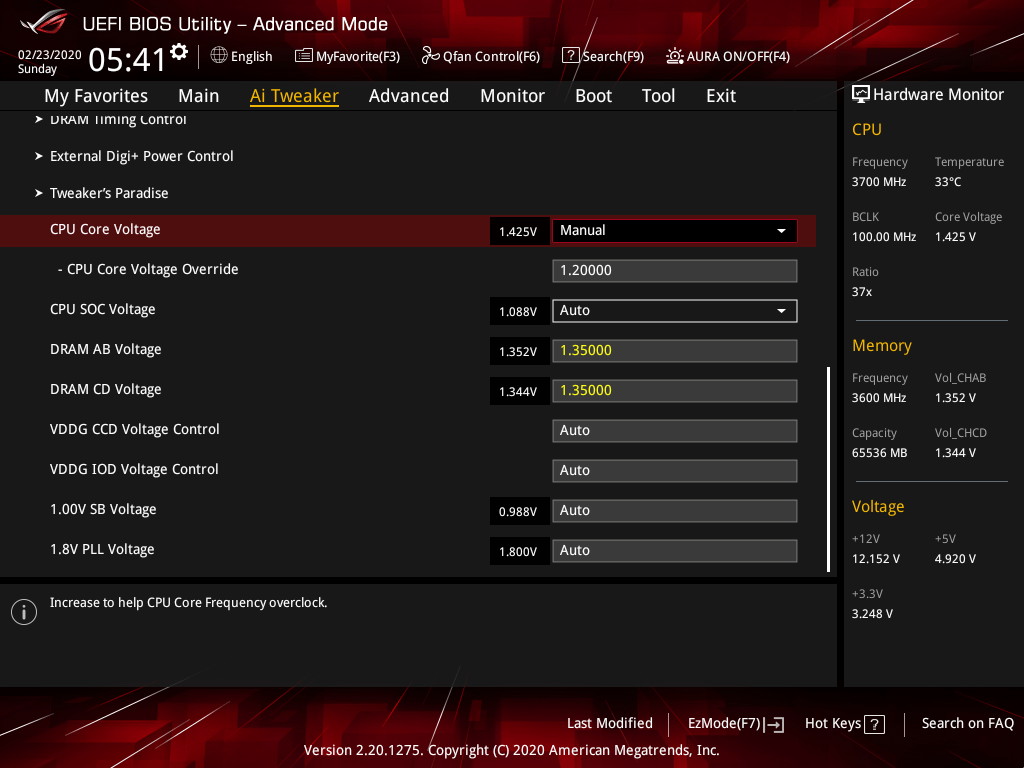Select the VDDG CCD Voltage Control label
The image size is (1024, 768).
tap(135, 429)
